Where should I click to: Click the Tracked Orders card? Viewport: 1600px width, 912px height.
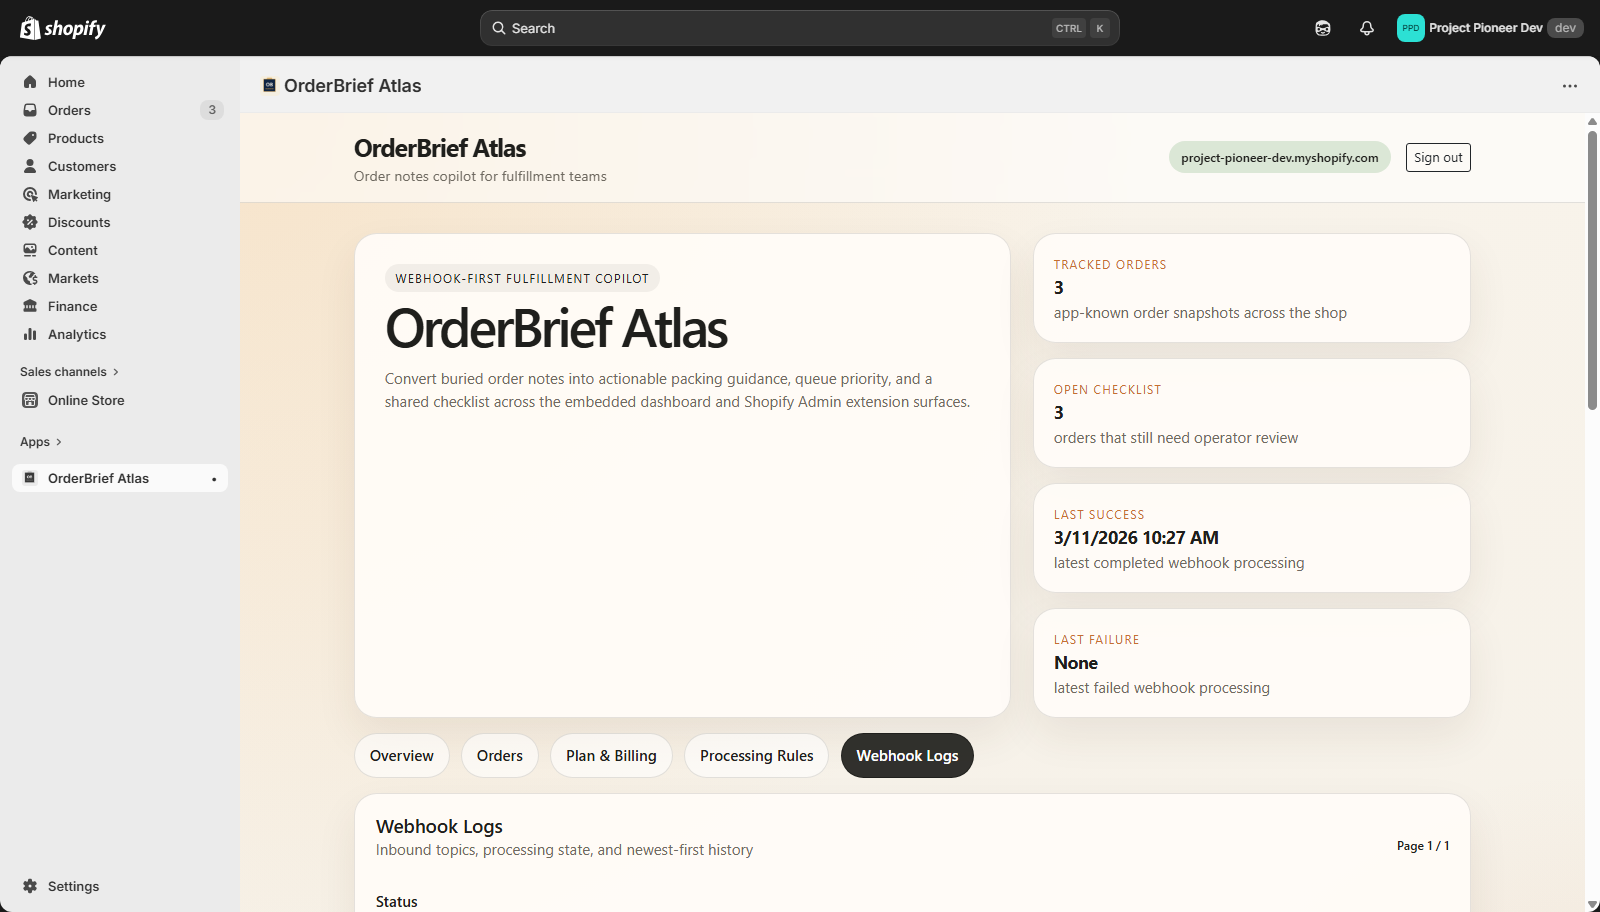pos(1252,288)
